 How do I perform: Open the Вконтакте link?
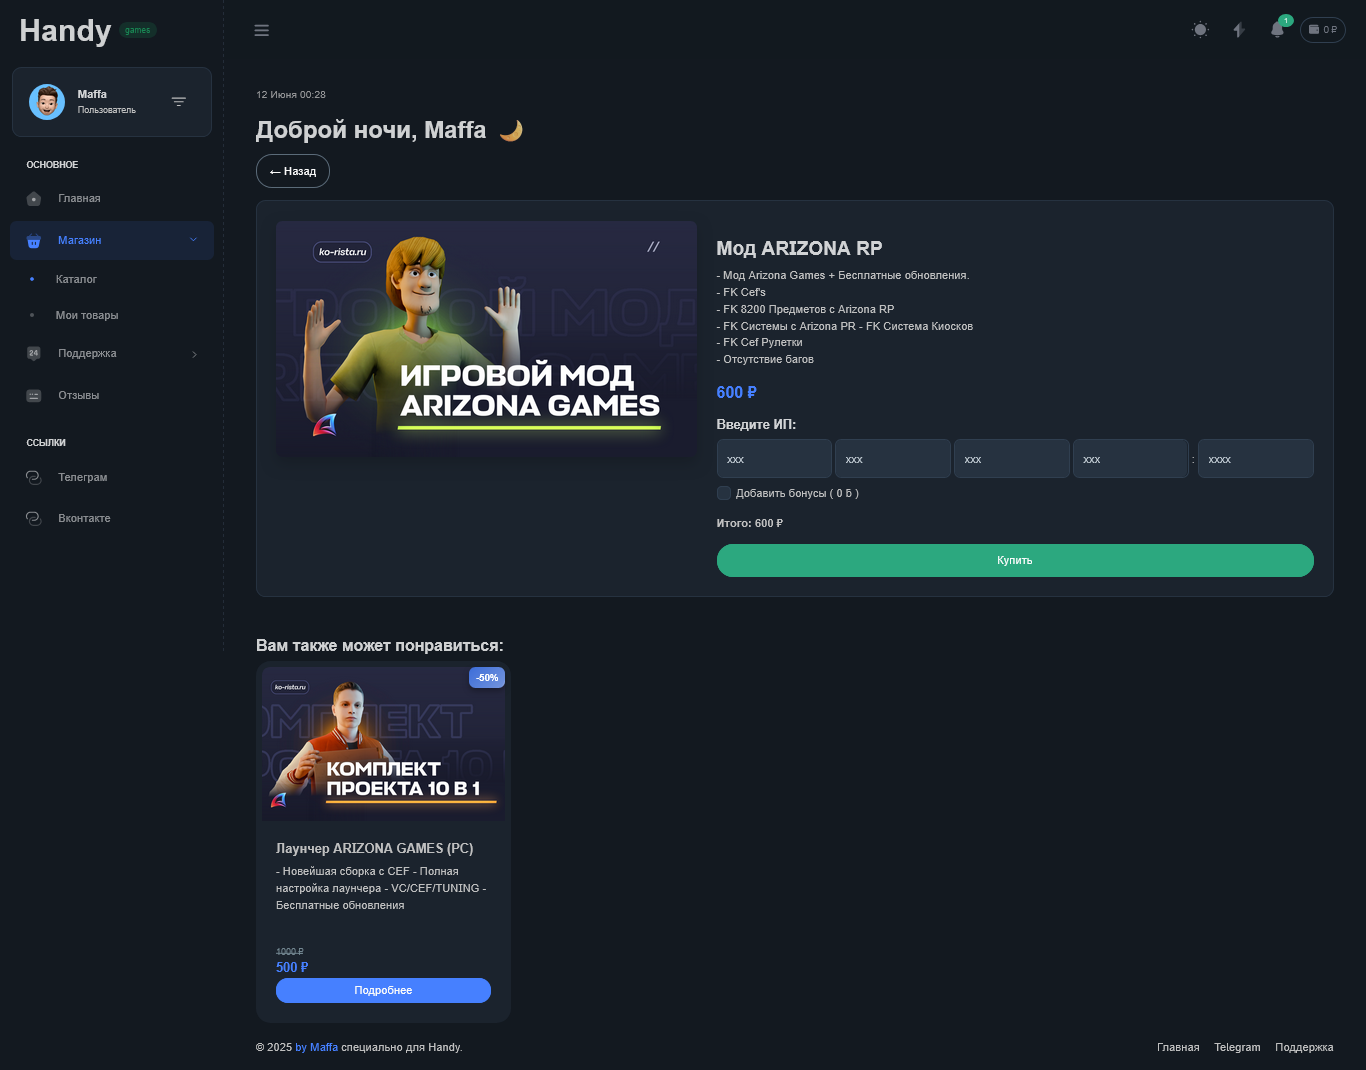pos(84,518)
